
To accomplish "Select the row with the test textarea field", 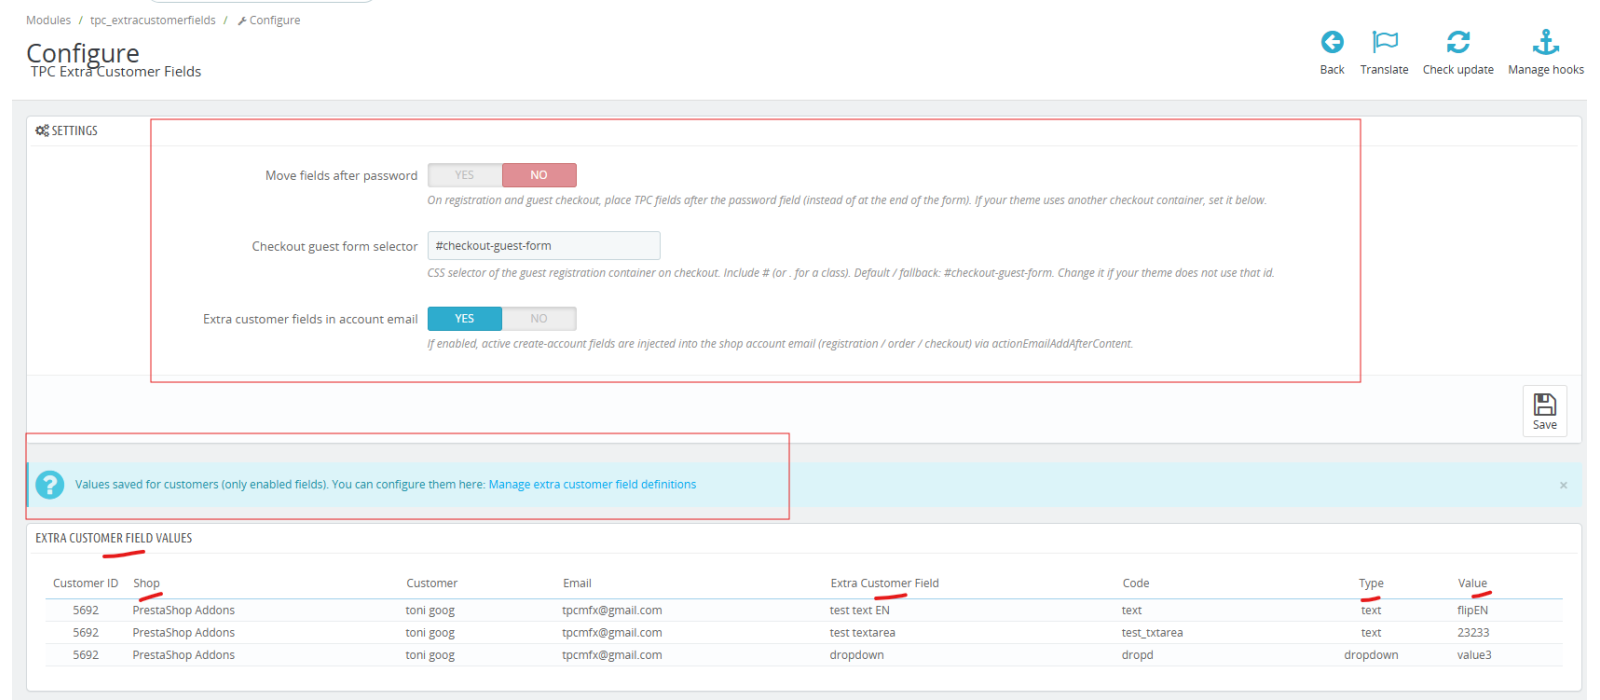I will tap(803, 633).
